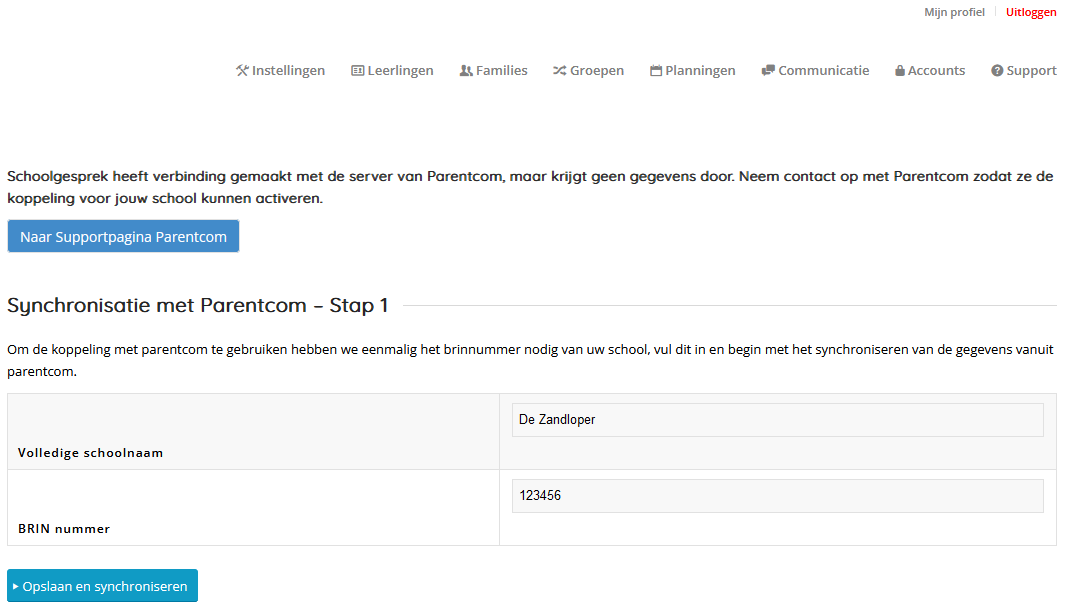Click the Leerlingen list icon
The width and height of the screenshot is (1069, 608).
pos(357,70)
